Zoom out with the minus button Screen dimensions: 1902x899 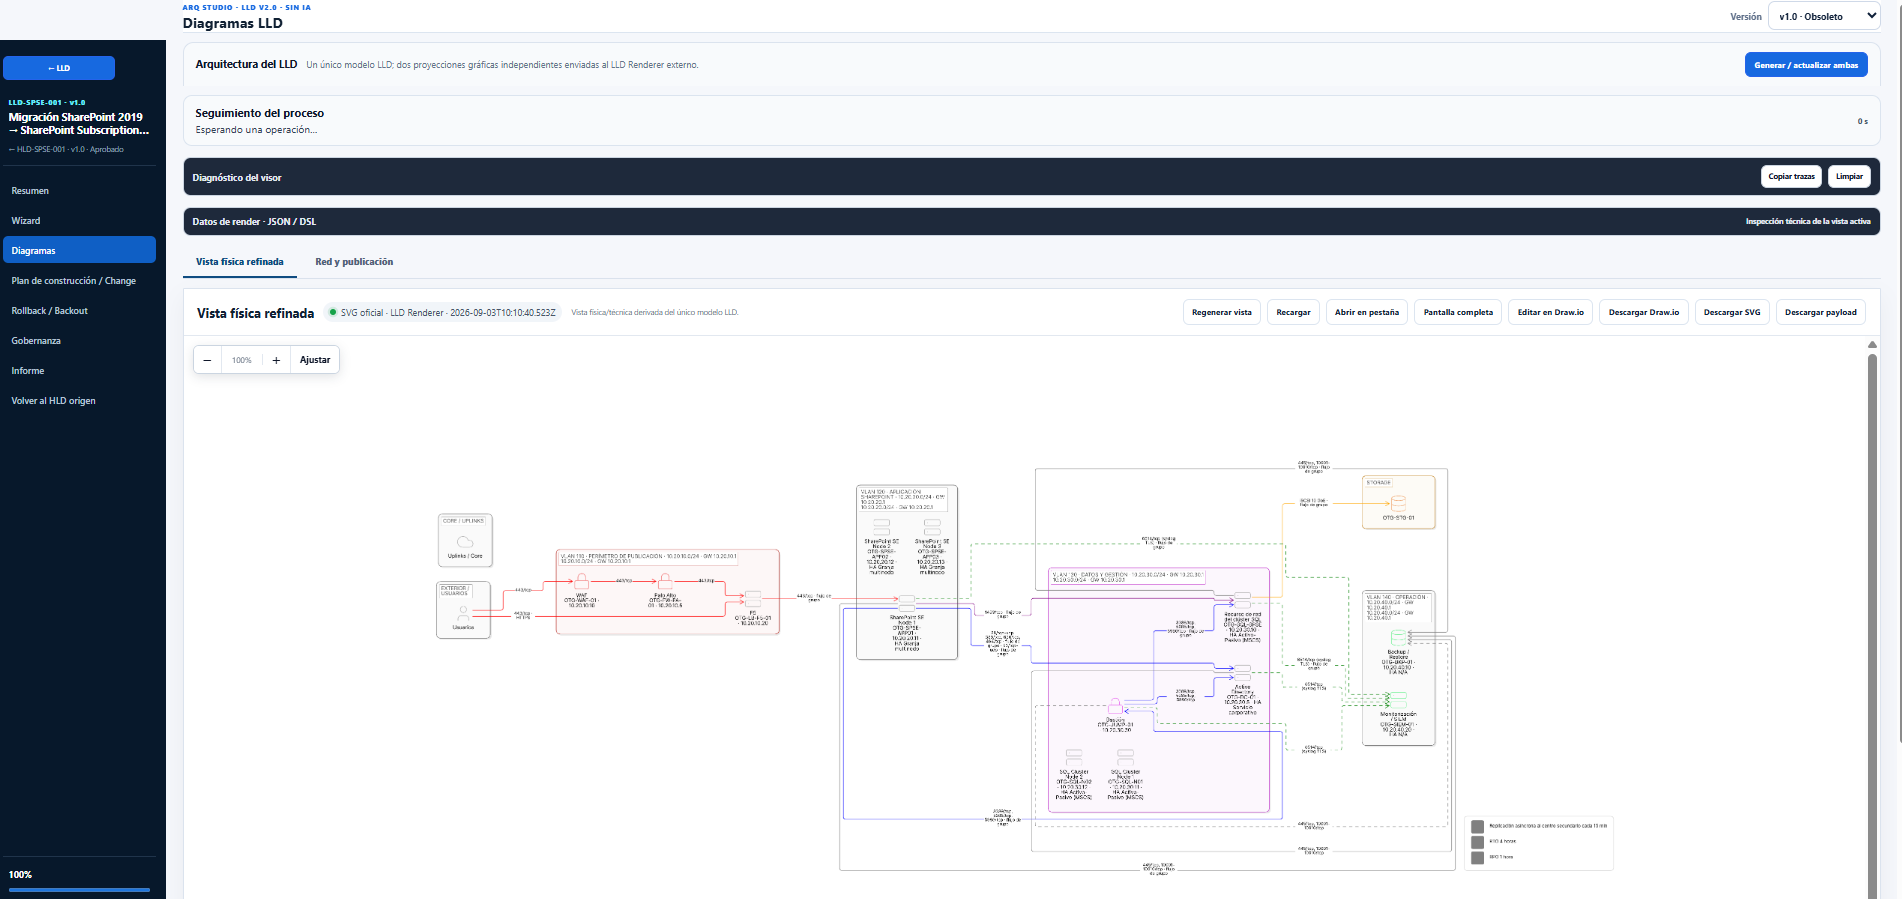207,360
